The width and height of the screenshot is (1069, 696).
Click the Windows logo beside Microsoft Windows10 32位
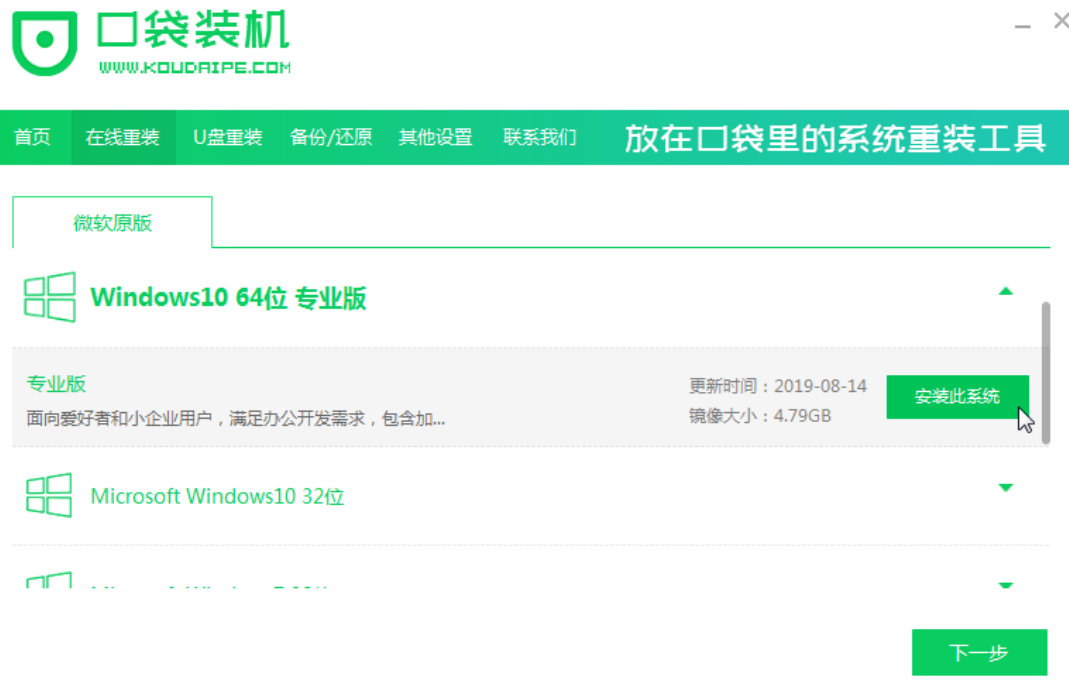coord(49,495)
